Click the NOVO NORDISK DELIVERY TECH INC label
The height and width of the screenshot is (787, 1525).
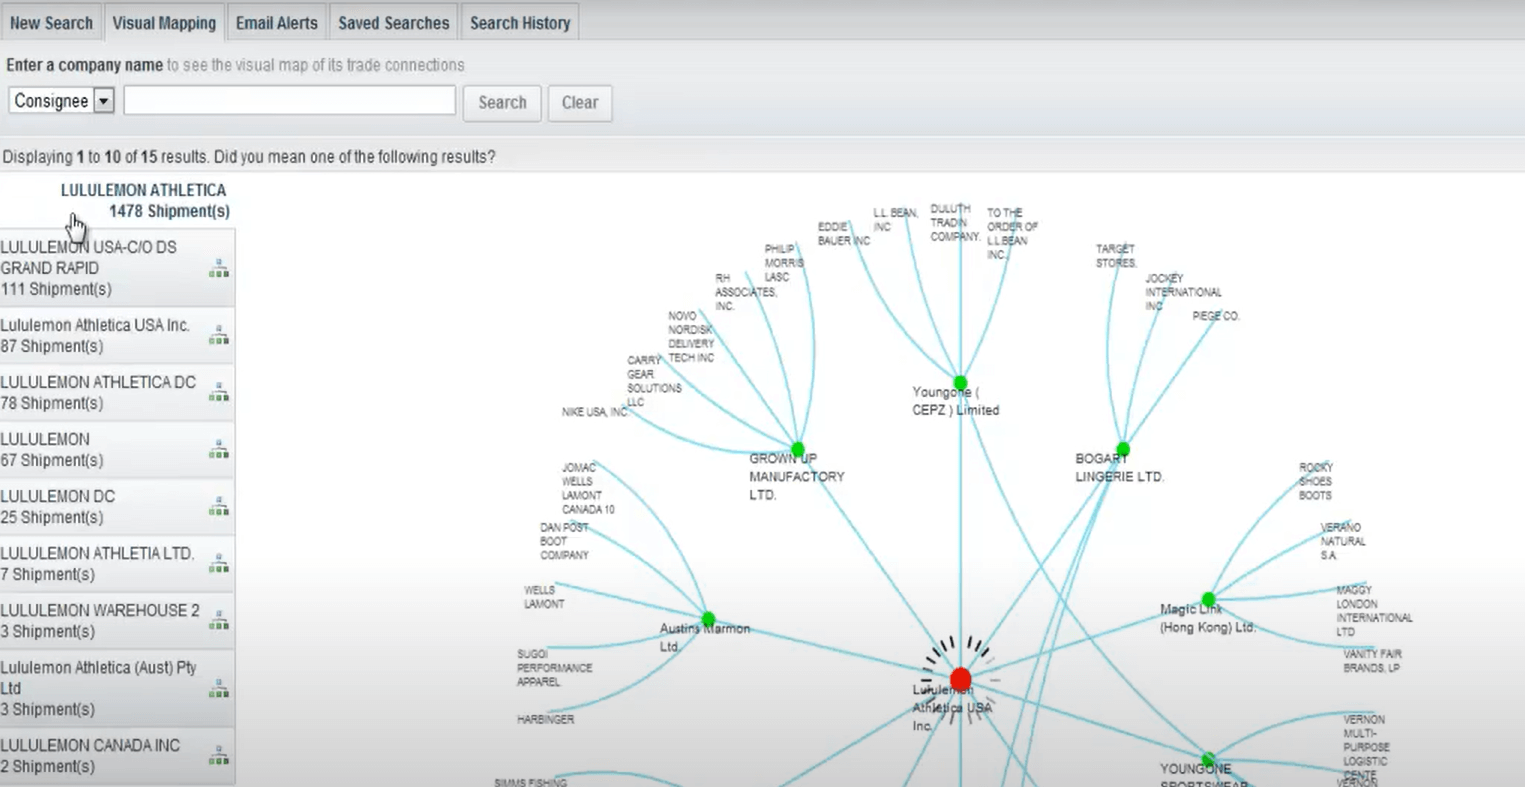tap(691, 337)
